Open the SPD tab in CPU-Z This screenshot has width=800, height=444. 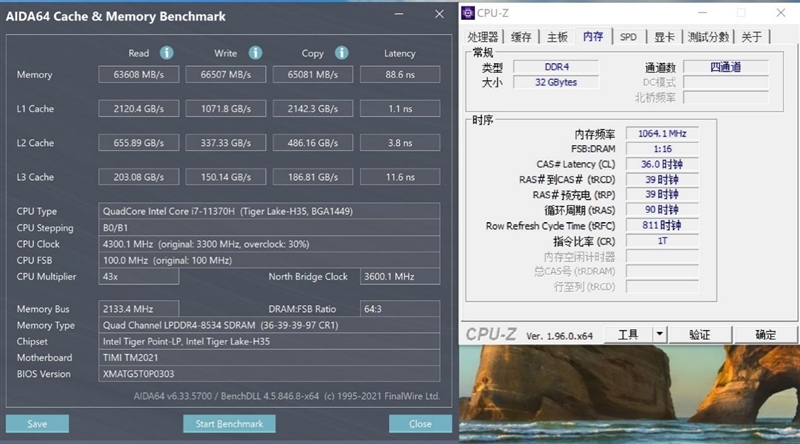click(x=628, y=37)
